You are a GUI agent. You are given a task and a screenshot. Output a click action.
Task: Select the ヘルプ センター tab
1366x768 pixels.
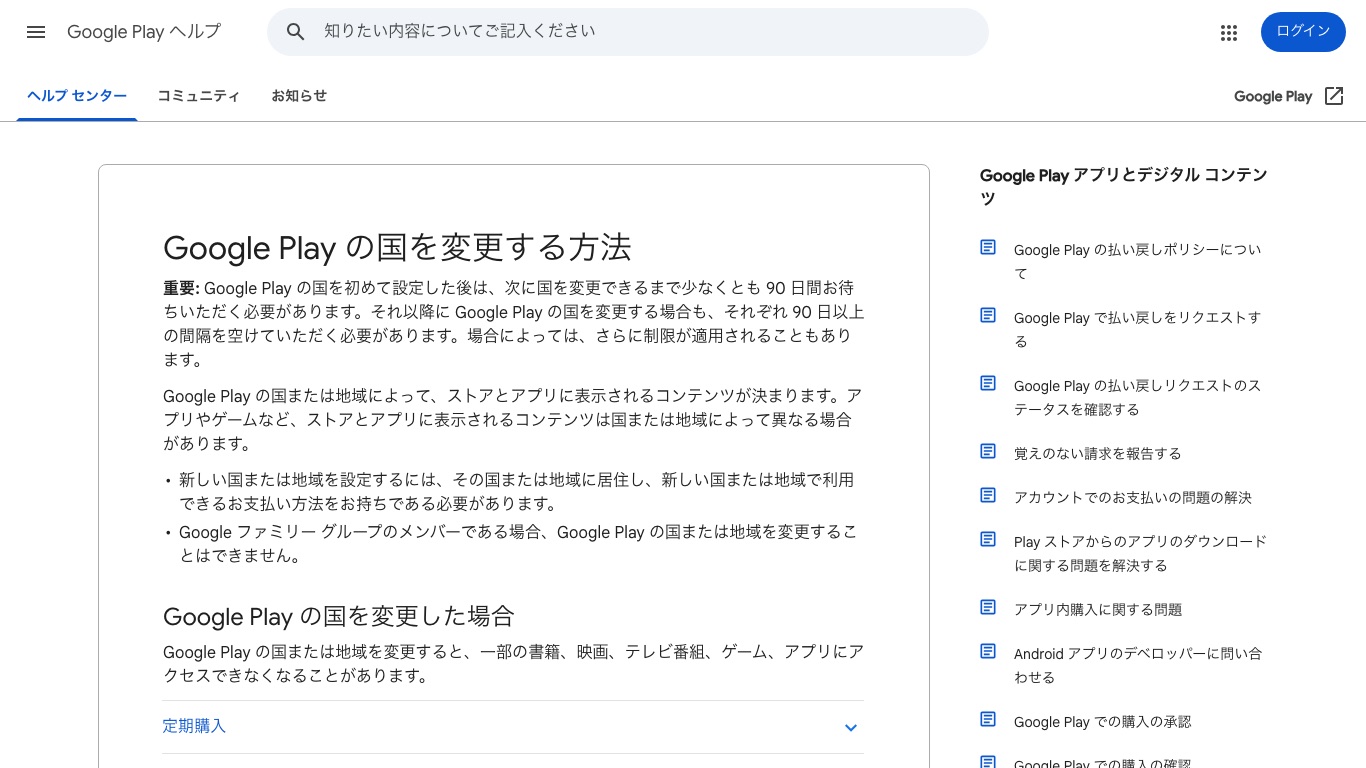click(x=77, y=96)
